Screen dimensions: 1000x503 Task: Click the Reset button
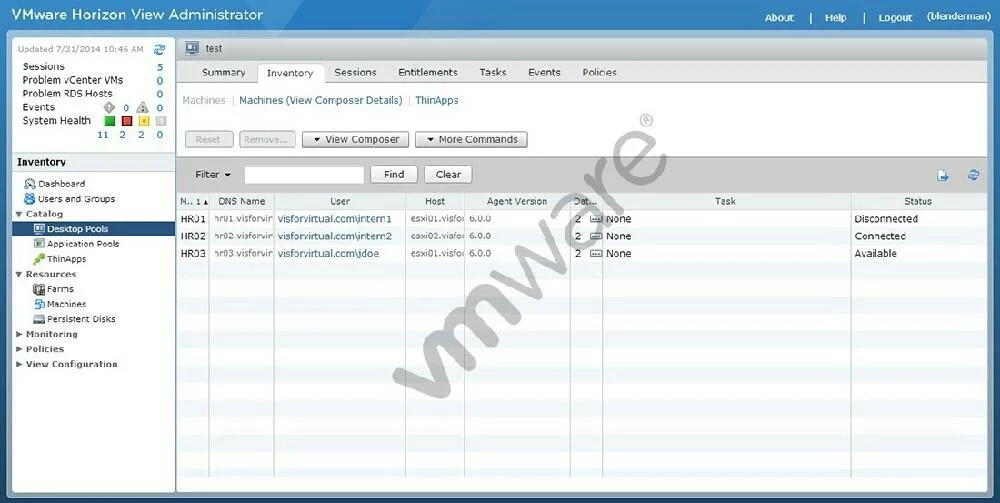click(208, 140)
